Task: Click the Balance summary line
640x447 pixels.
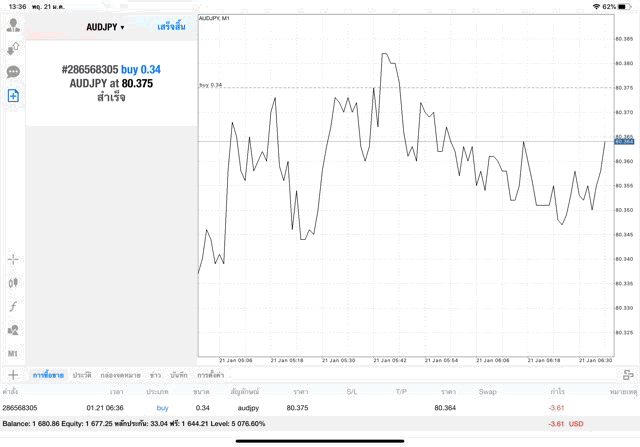Action: 133,424
